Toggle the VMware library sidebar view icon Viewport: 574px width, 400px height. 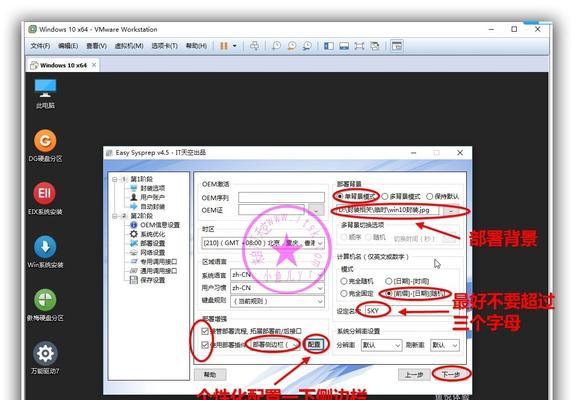coord(329,46)
